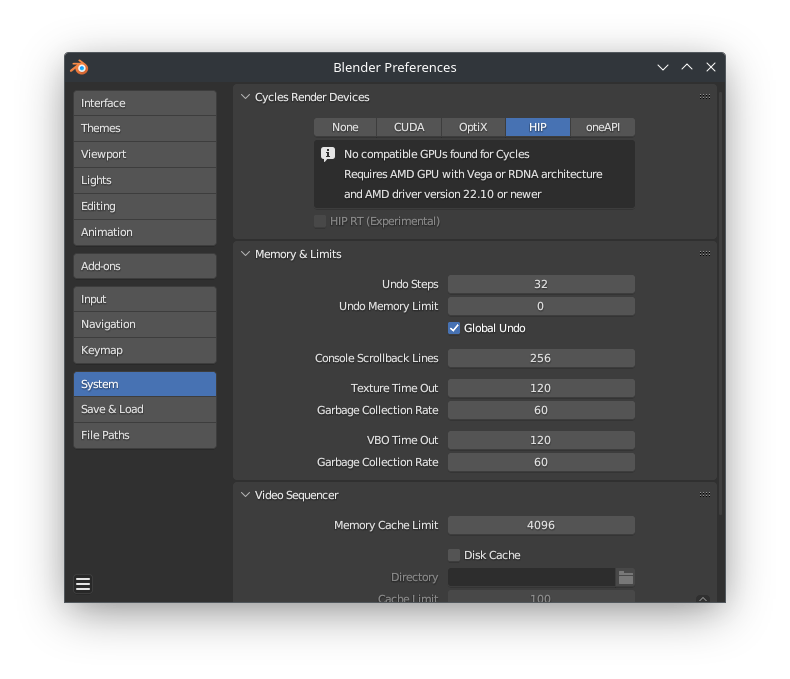Select the OptiX render device option
790x679 pixels.
tap(473, 127)
